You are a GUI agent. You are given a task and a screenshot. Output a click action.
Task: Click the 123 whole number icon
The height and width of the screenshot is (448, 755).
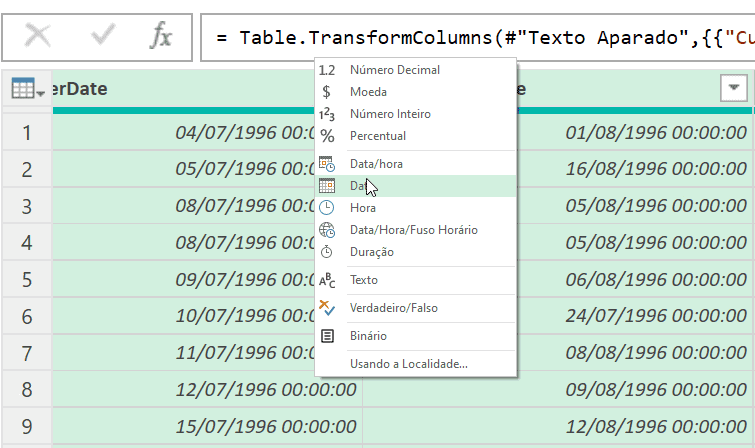[x=327, y=115]
